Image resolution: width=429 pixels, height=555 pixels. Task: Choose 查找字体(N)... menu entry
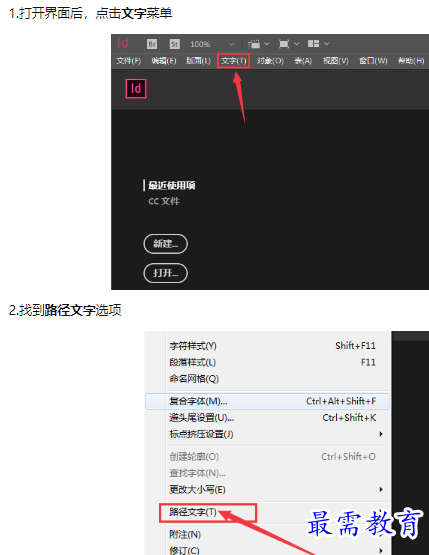(x=267, y=473)
